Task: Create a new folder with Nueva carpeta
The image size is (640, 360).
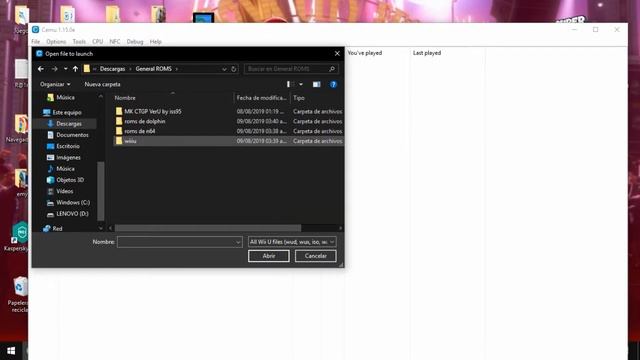Action: (x=102, y=84)
